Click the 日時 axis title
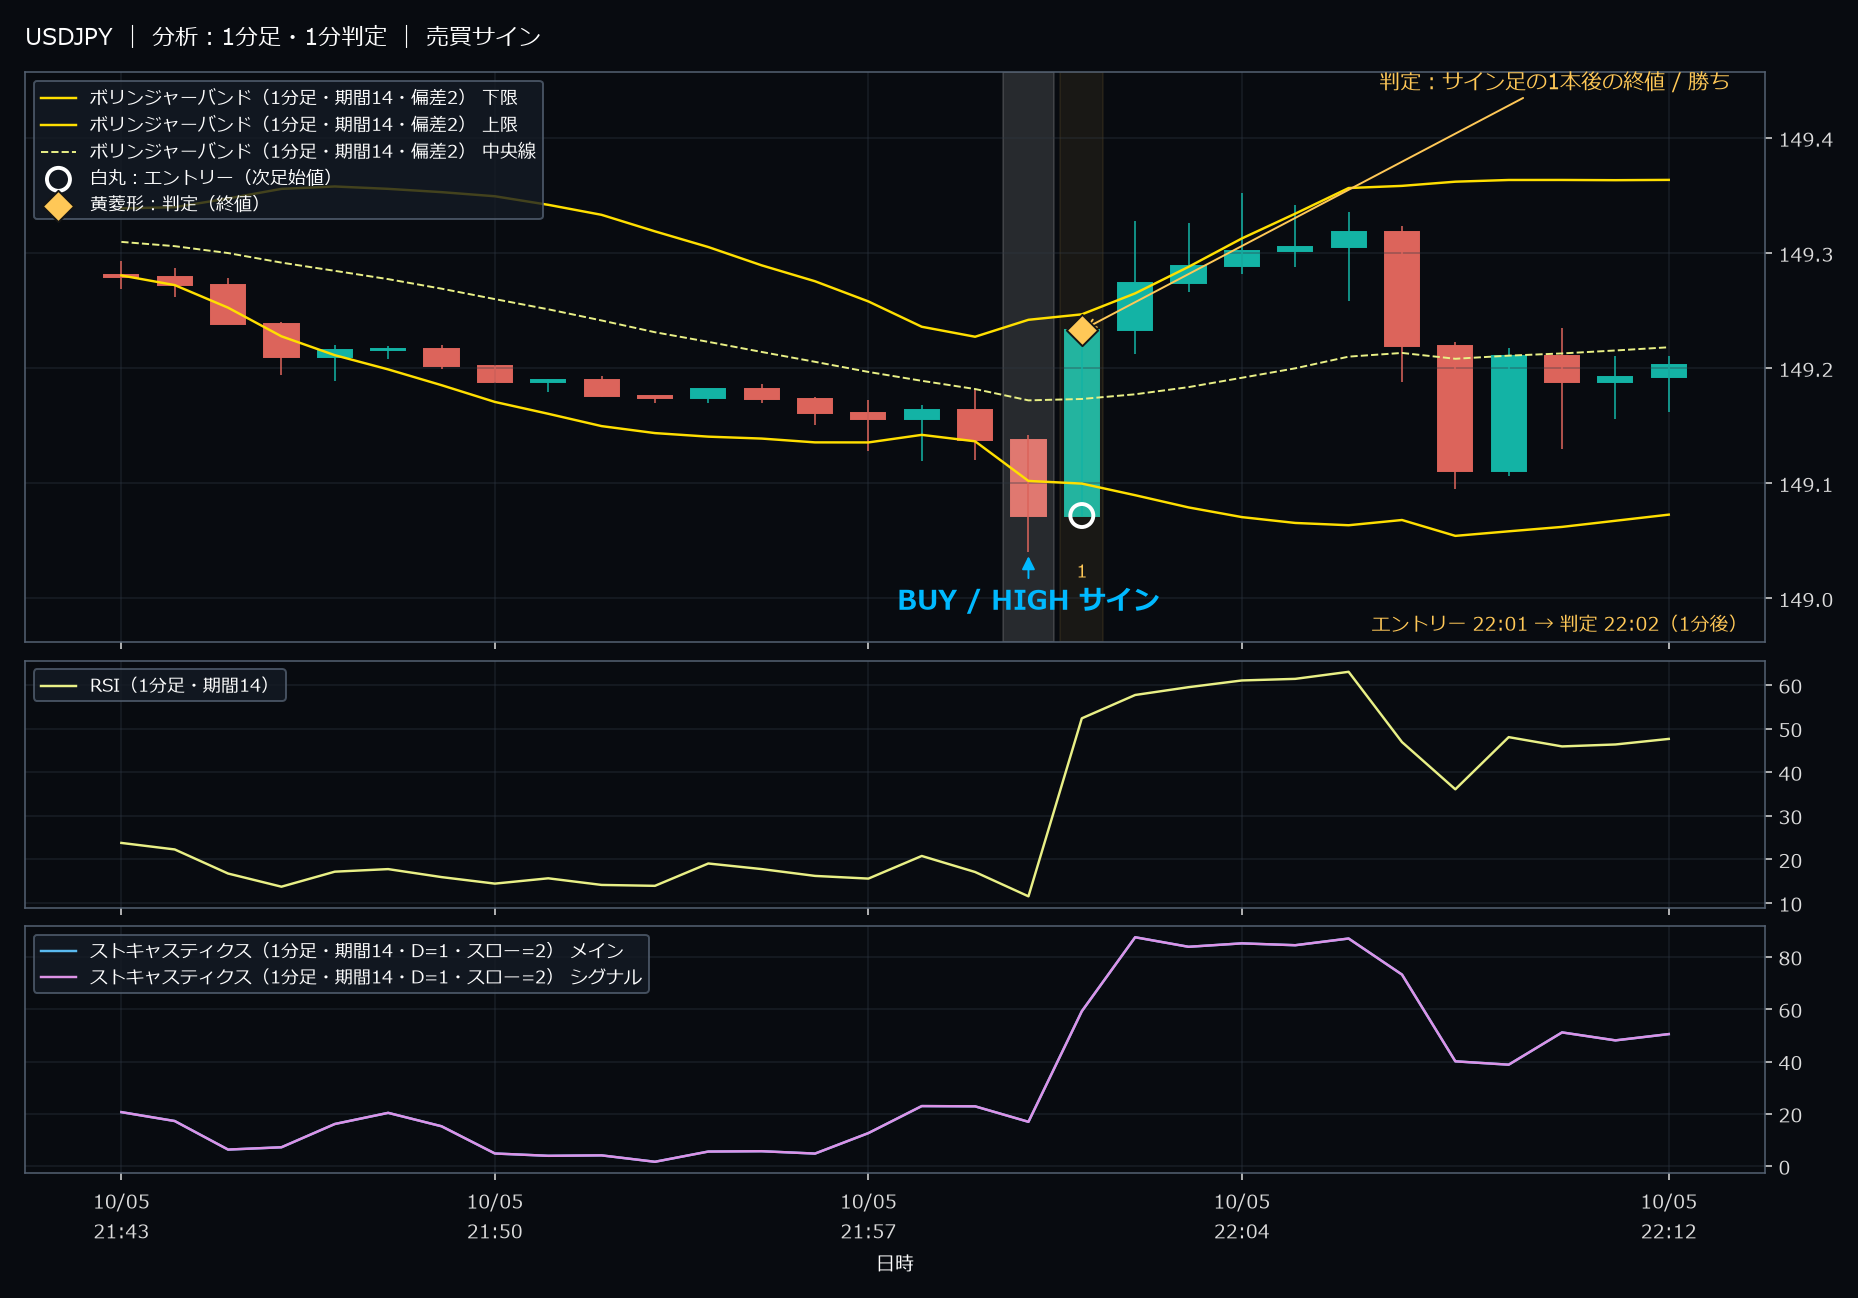 coord(895,1264)
